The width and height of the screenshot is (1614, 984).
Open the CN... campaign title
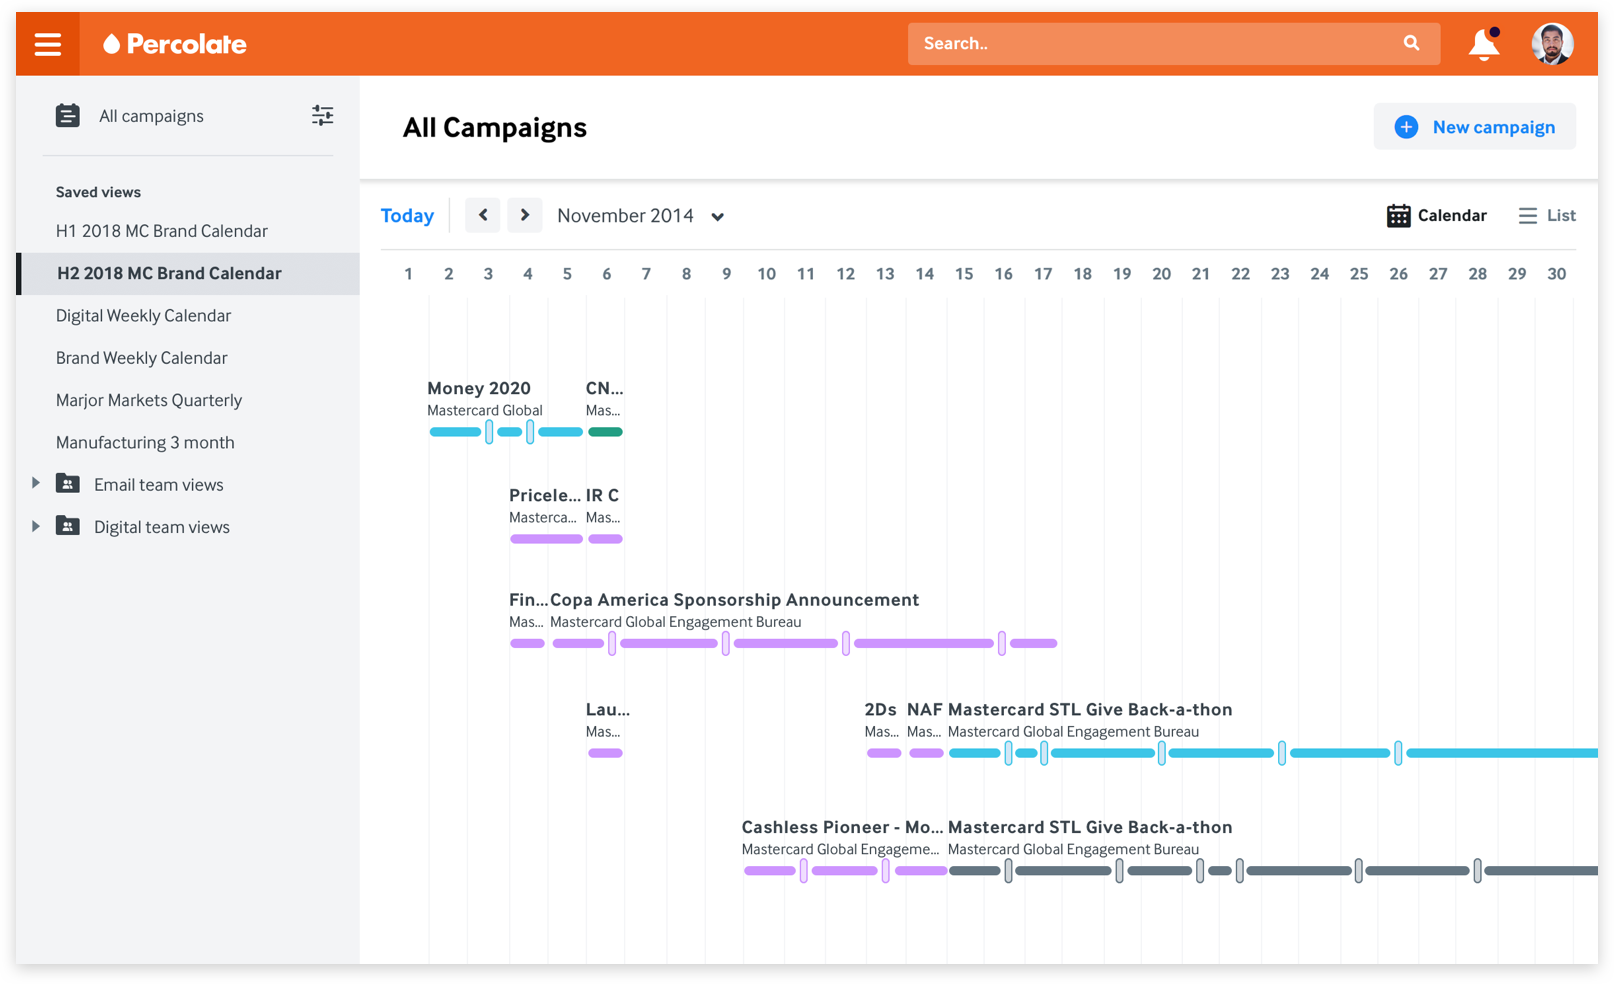point(604,388)
